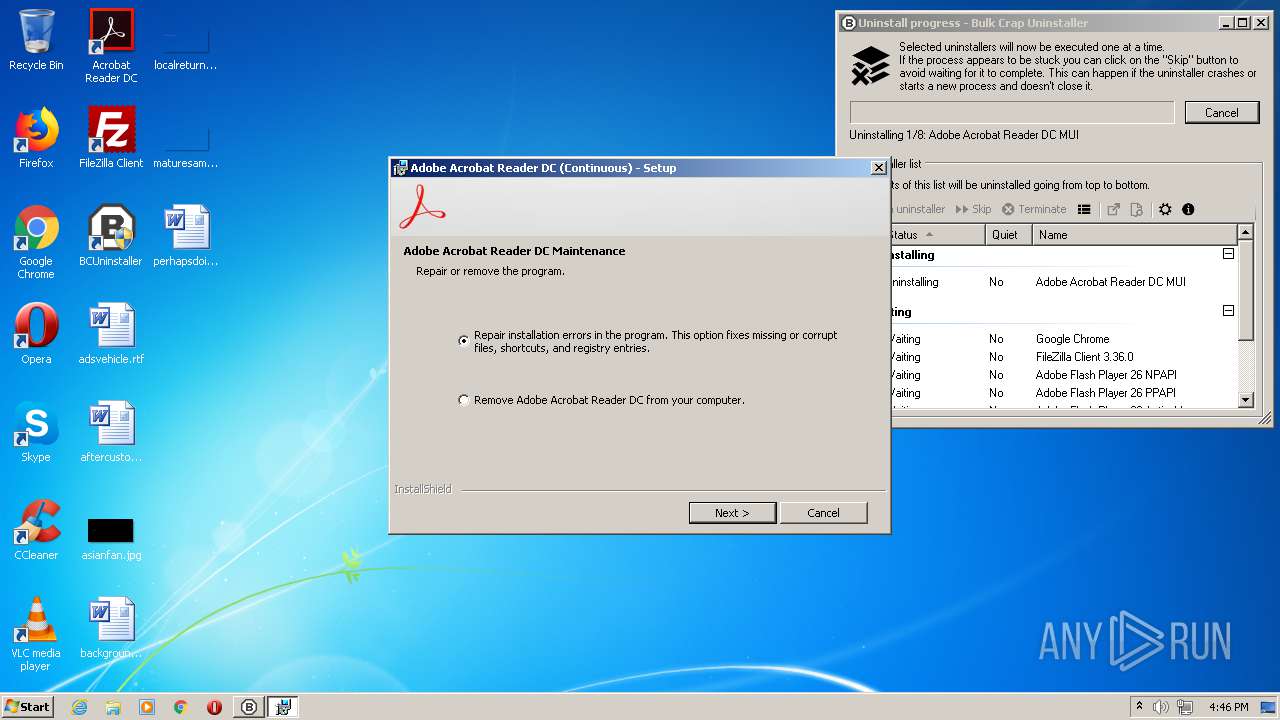Click the disabled Terminate button in uninstaller toolbar
This screenshot has height=720, width=1280.
click(1034, 209)
